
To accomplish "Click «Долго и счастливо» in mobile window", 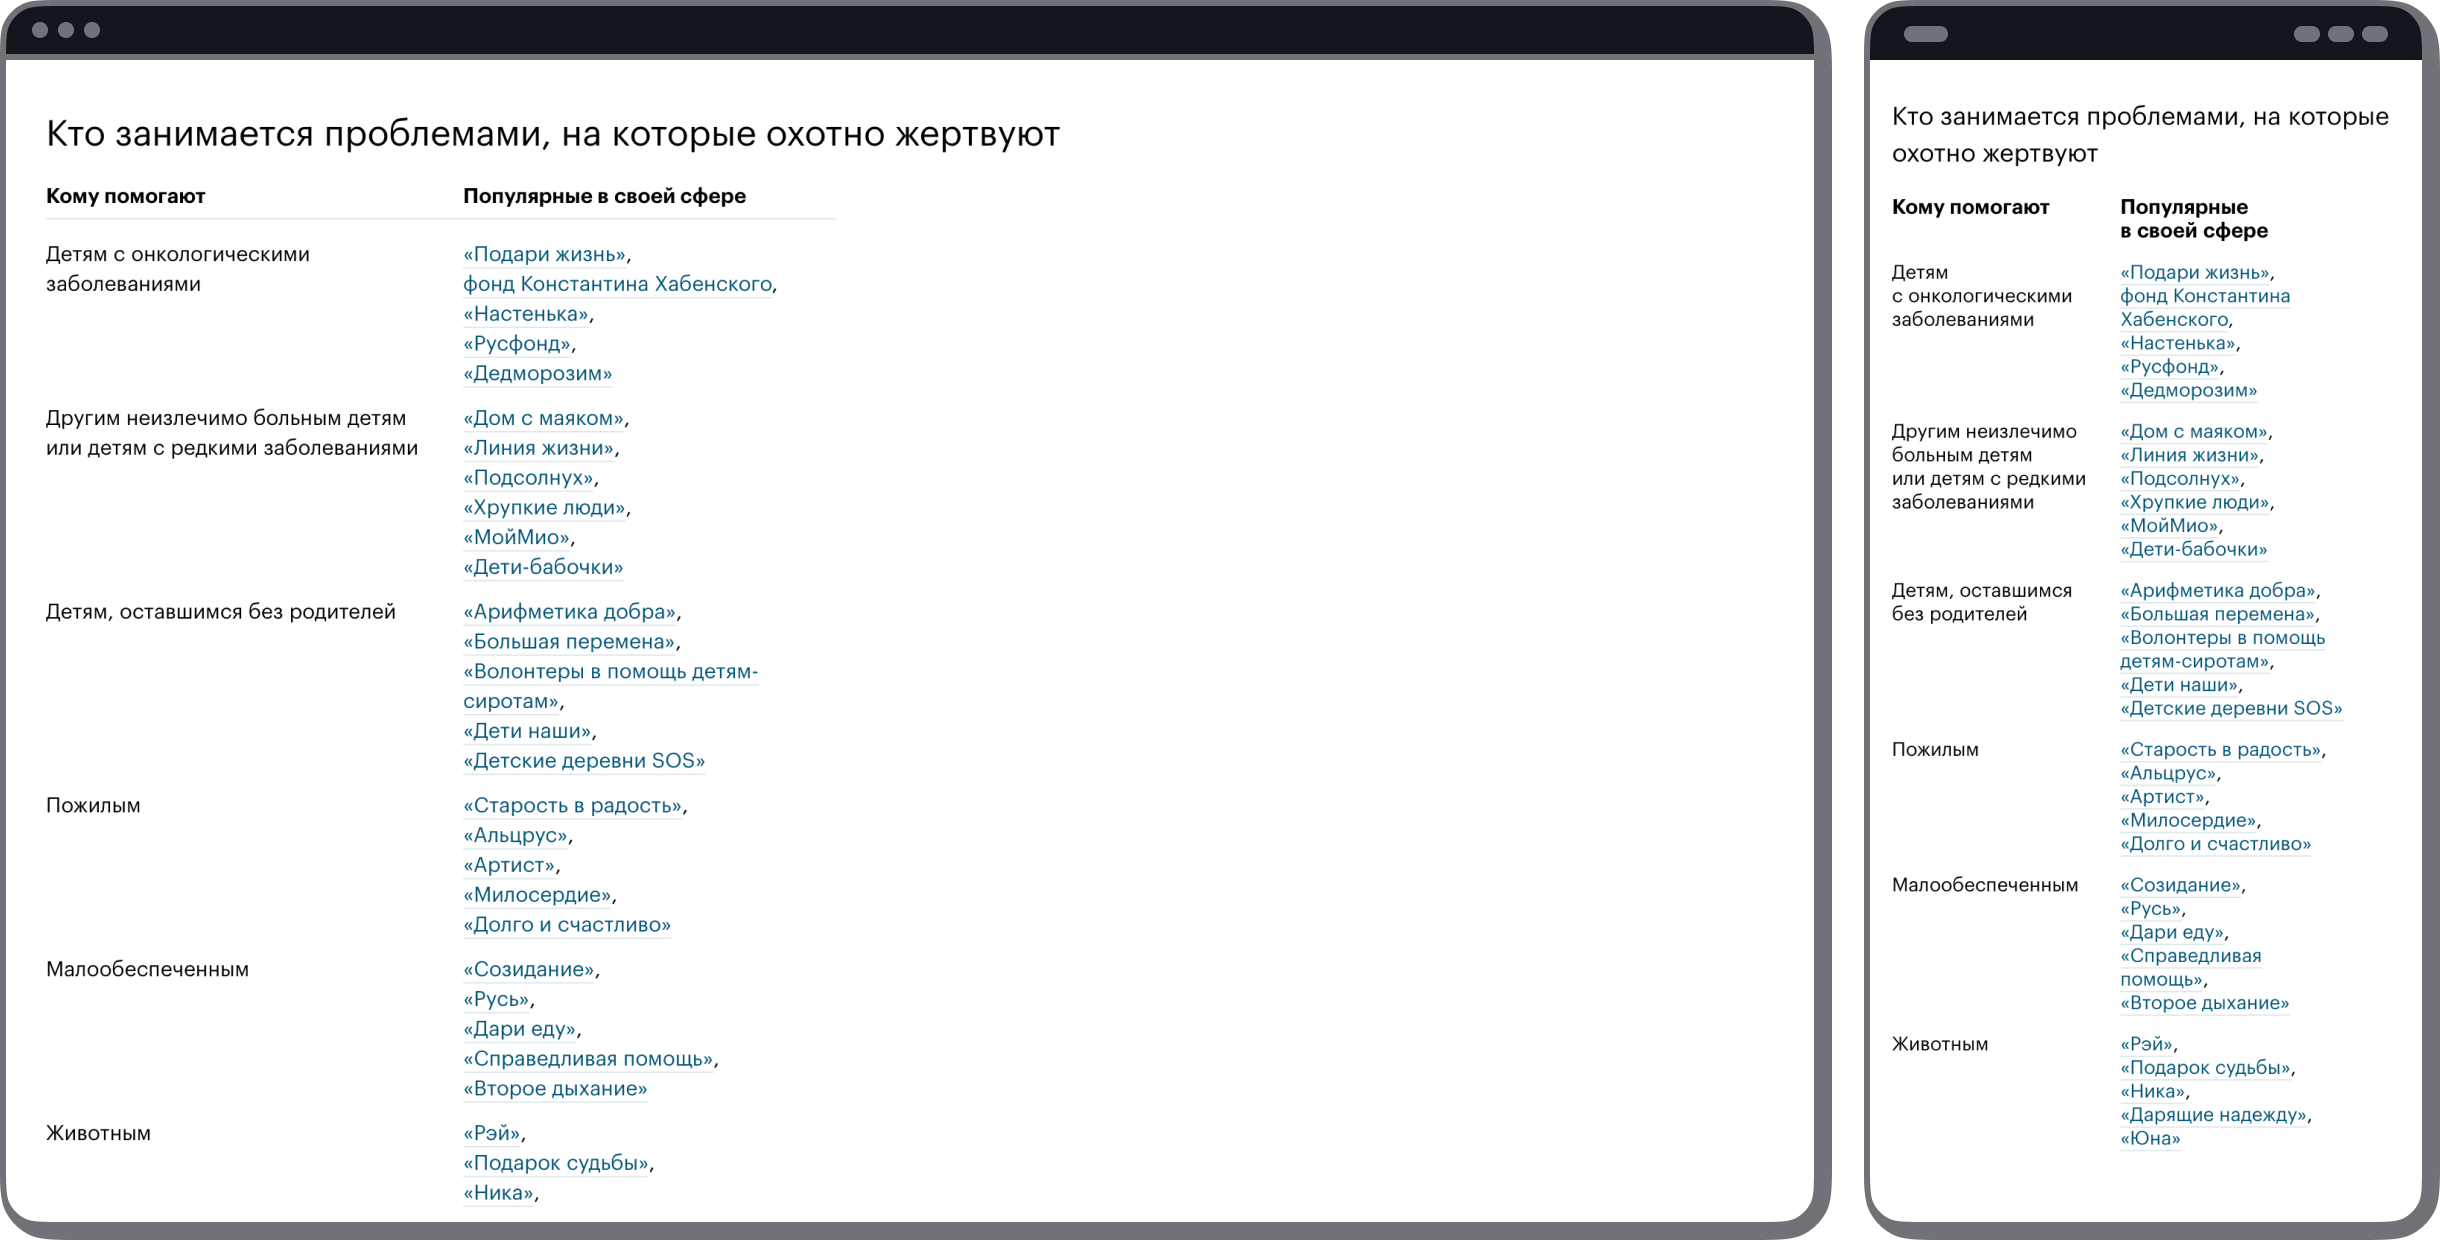I will pos(2215,845).
